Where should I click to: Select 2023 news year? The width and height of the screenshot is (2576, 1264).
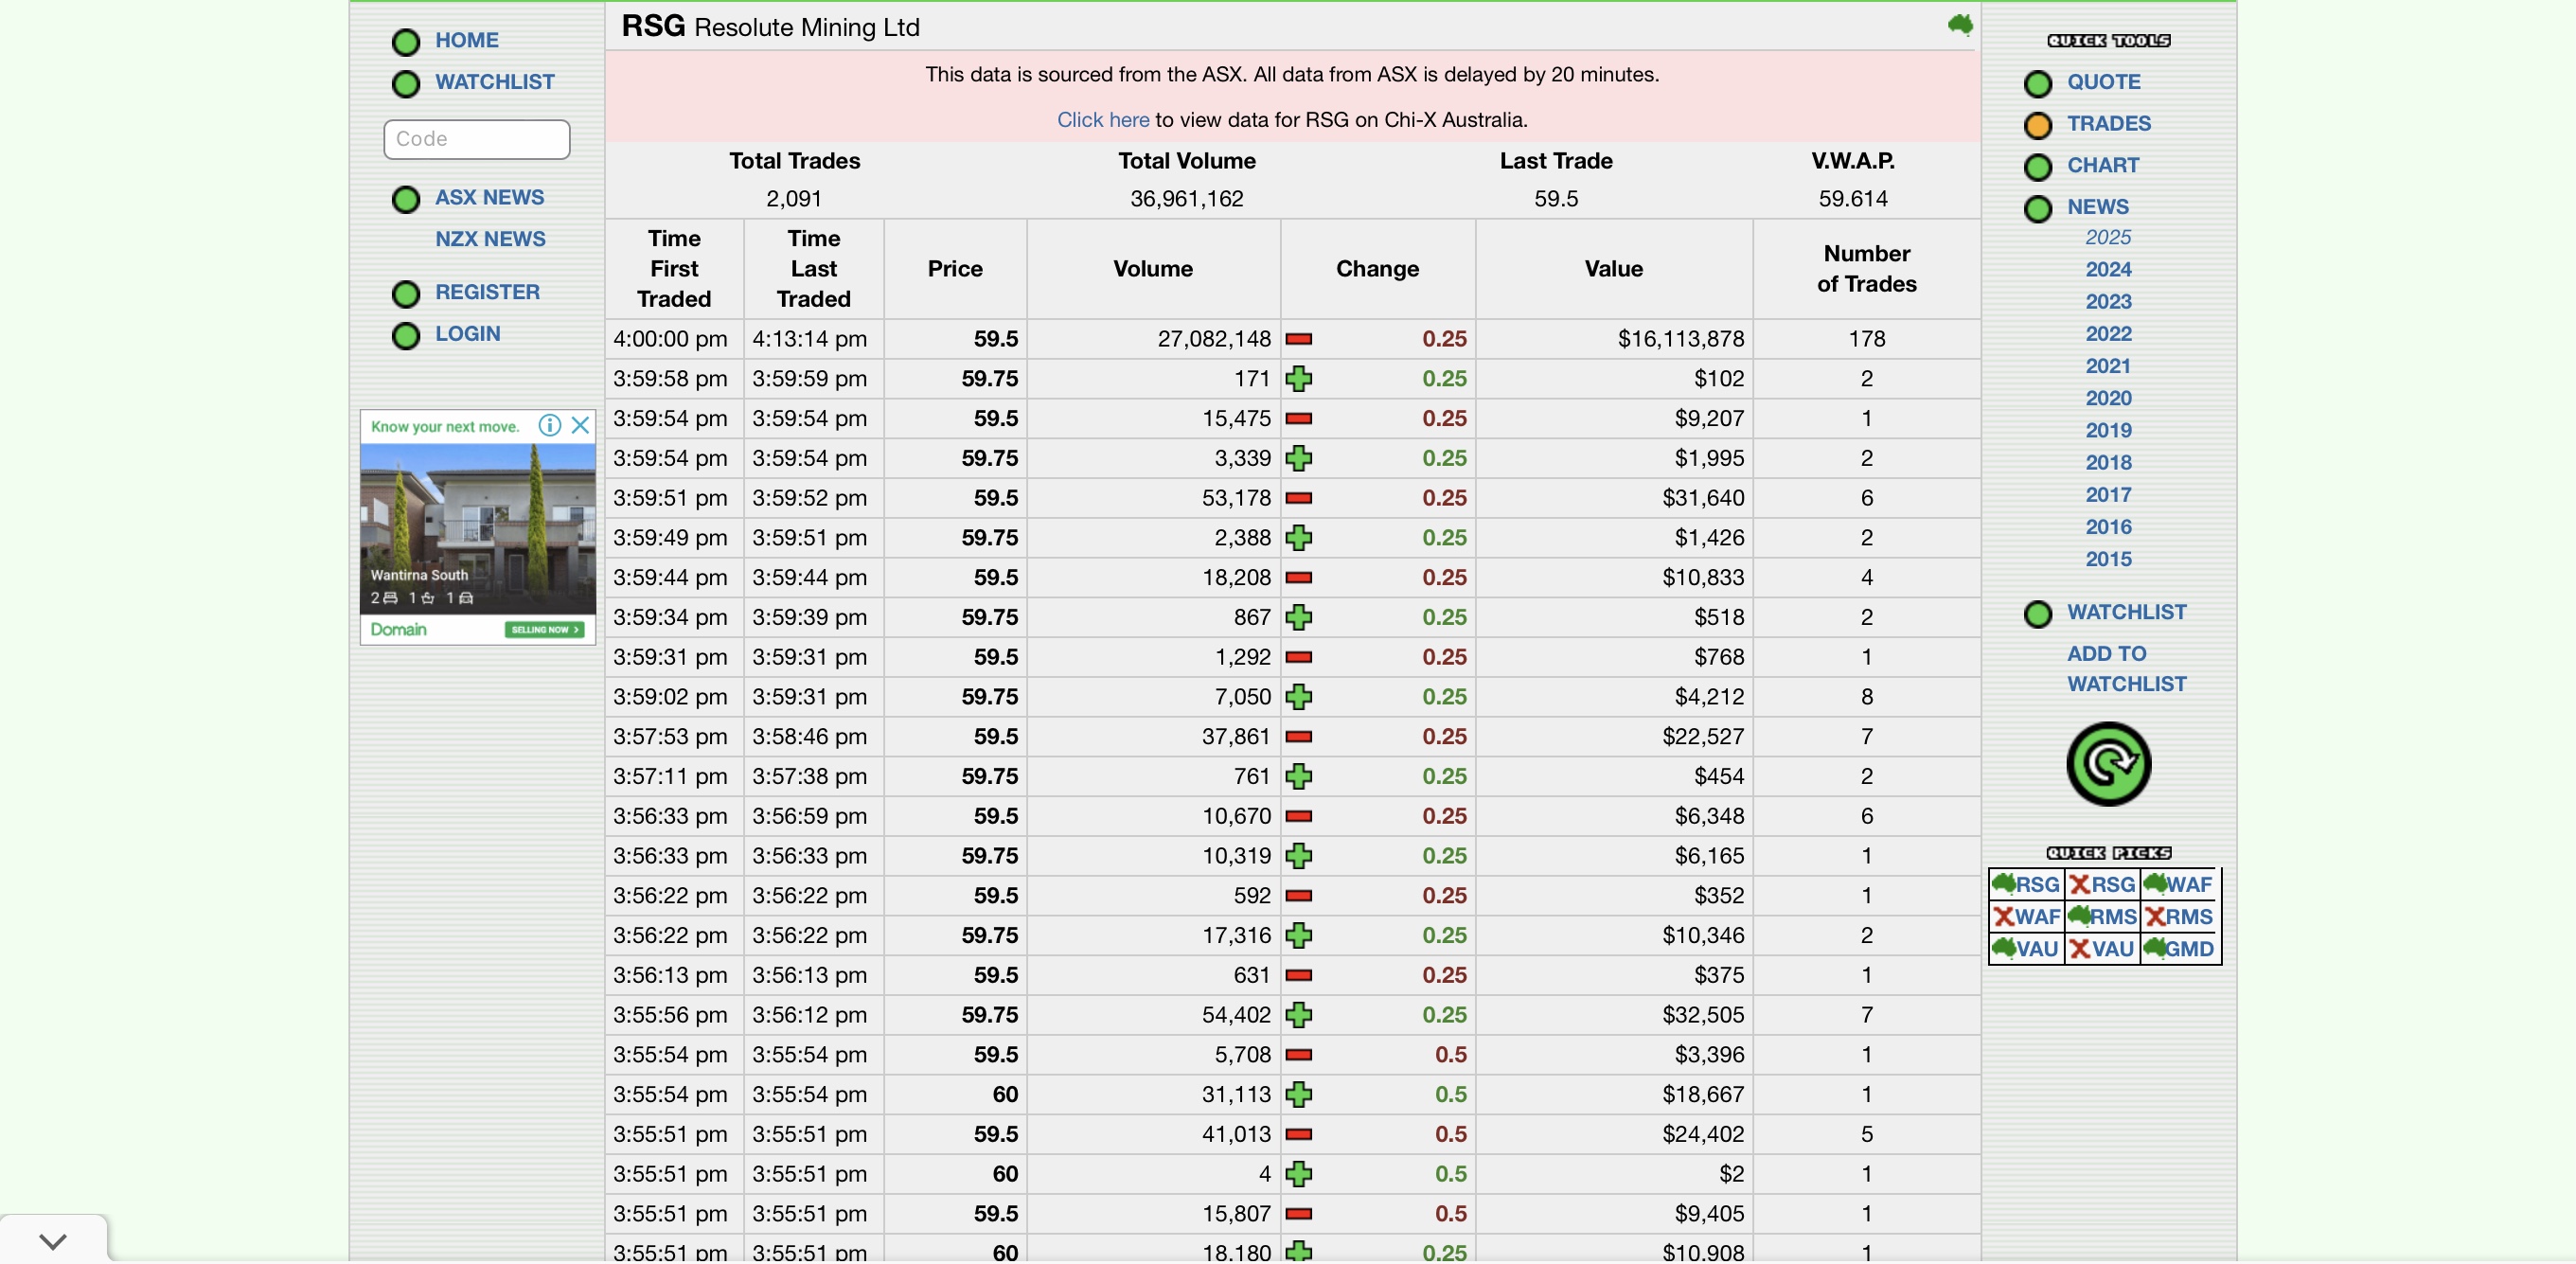point(2108,301)
